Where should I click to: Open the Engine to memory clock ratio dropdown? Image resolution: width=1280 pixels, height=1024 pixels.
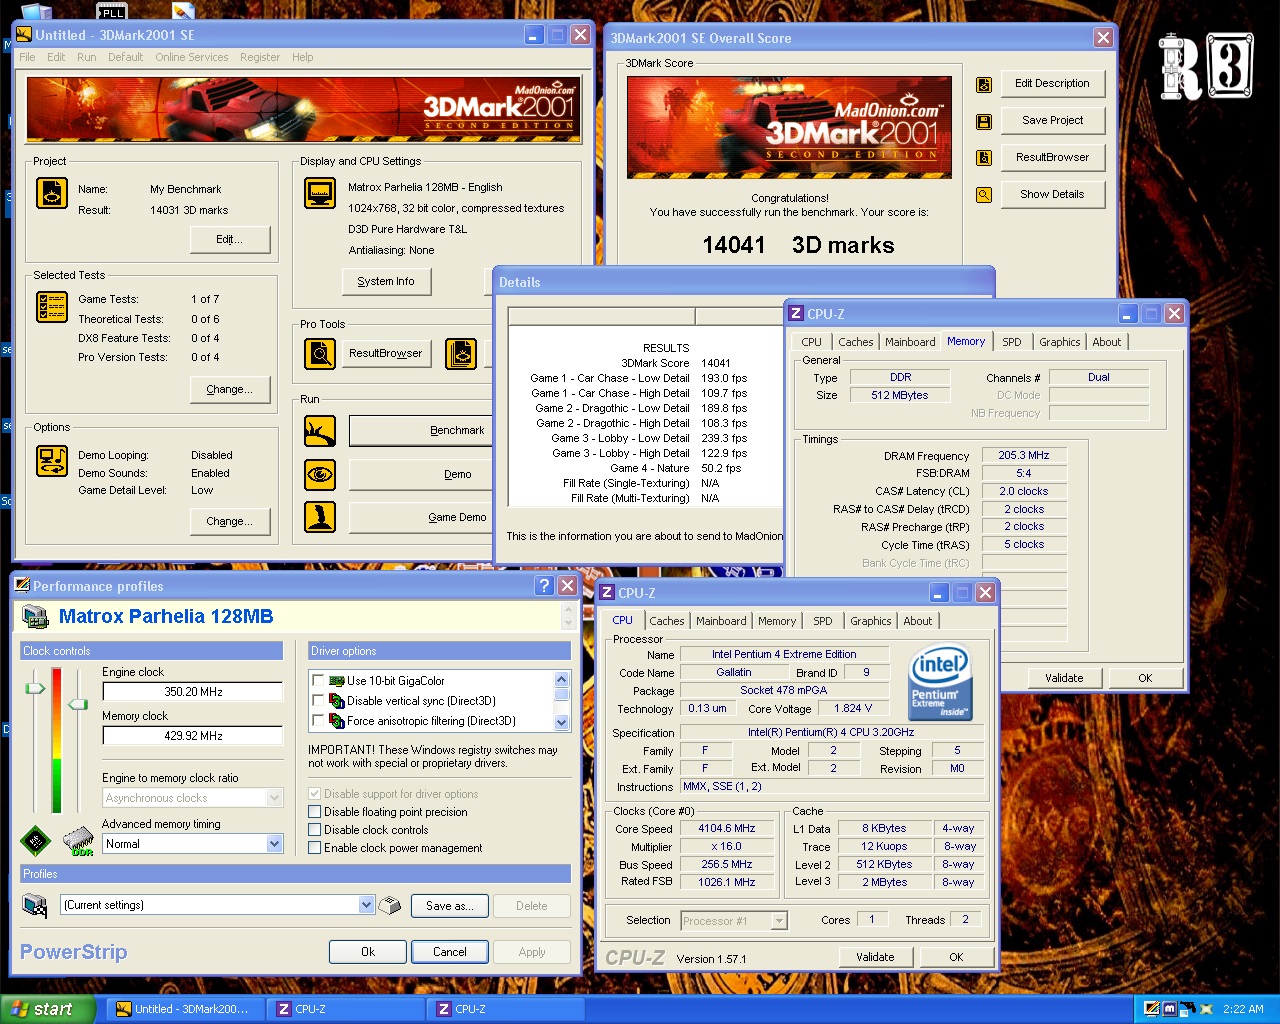[x=275, y=798]
